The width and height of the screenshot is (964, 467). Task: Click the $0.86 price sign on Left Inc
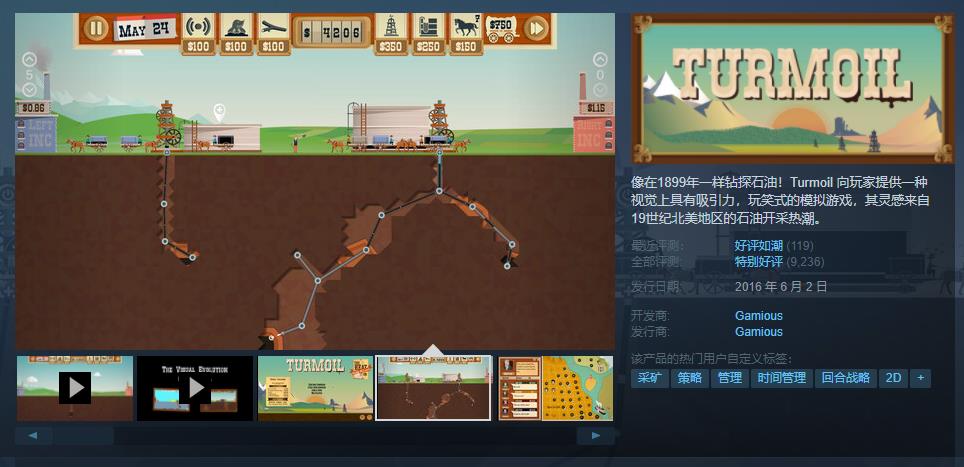point(32,108)
